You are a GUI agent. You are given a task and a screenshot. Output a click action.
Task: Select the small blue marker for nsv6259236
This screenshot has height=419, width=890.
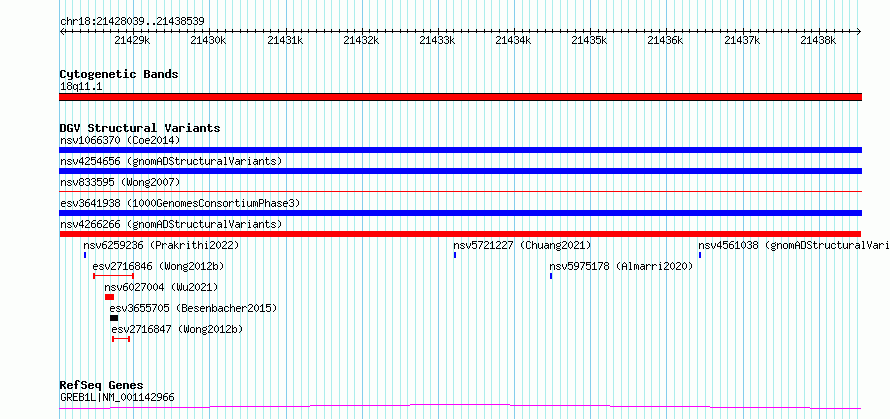coord(85,255)
